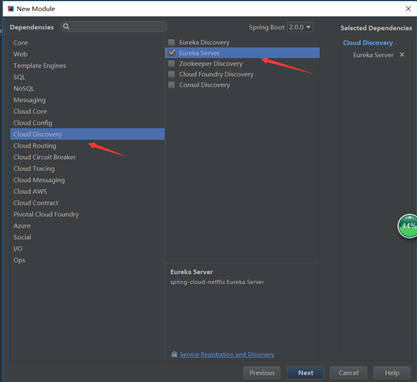Remove Eureka Server from selected dependencies
The height and width of the screenshot is (382, 417).
point(402,55)
